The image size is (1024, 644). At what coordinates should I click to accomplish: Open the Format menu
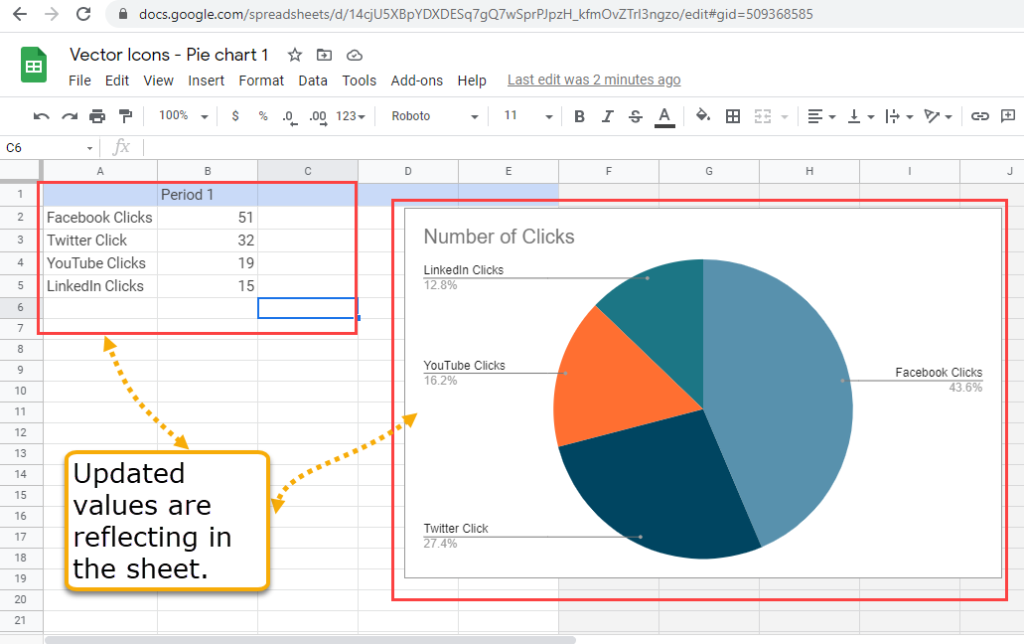tap(261, 80)
